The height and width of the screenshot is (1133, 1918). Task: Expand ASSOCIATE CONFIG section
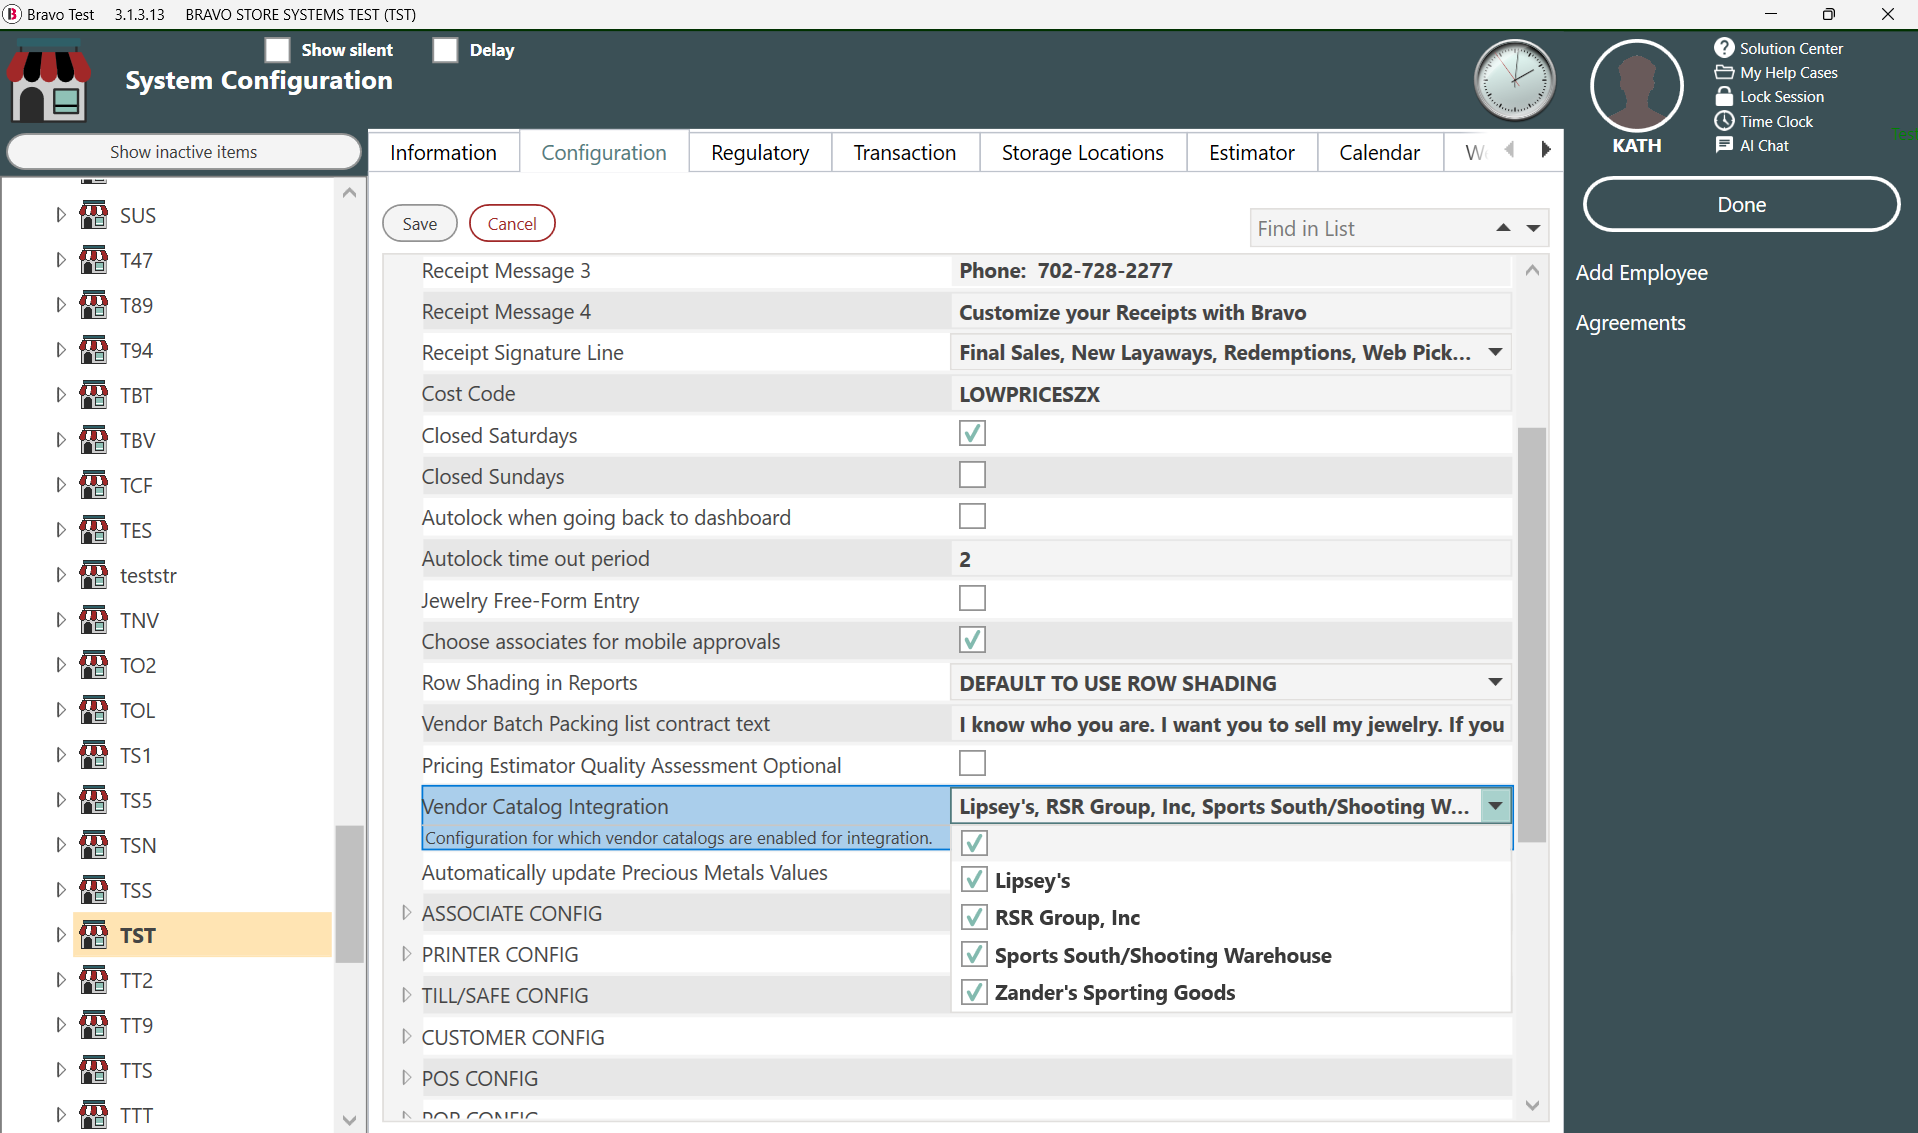coord(406,912)
